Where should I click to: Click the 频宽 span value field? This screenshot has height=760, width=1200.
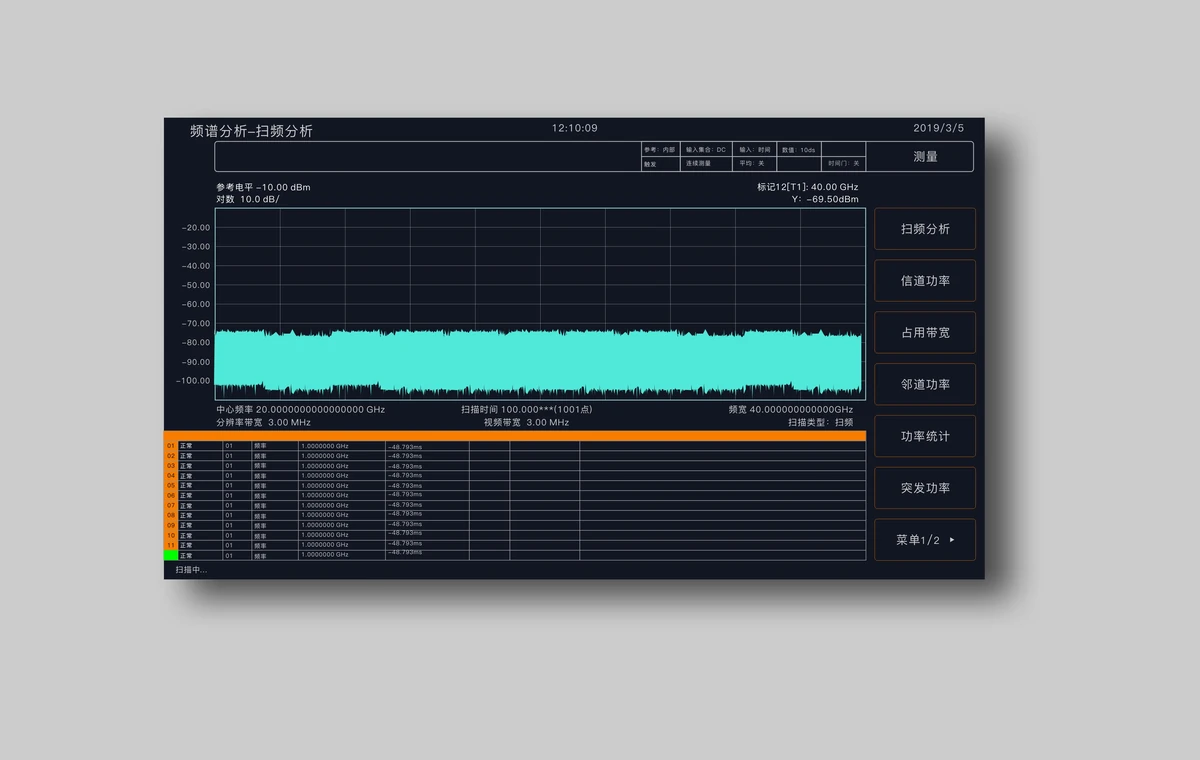[x=791, y=410]
